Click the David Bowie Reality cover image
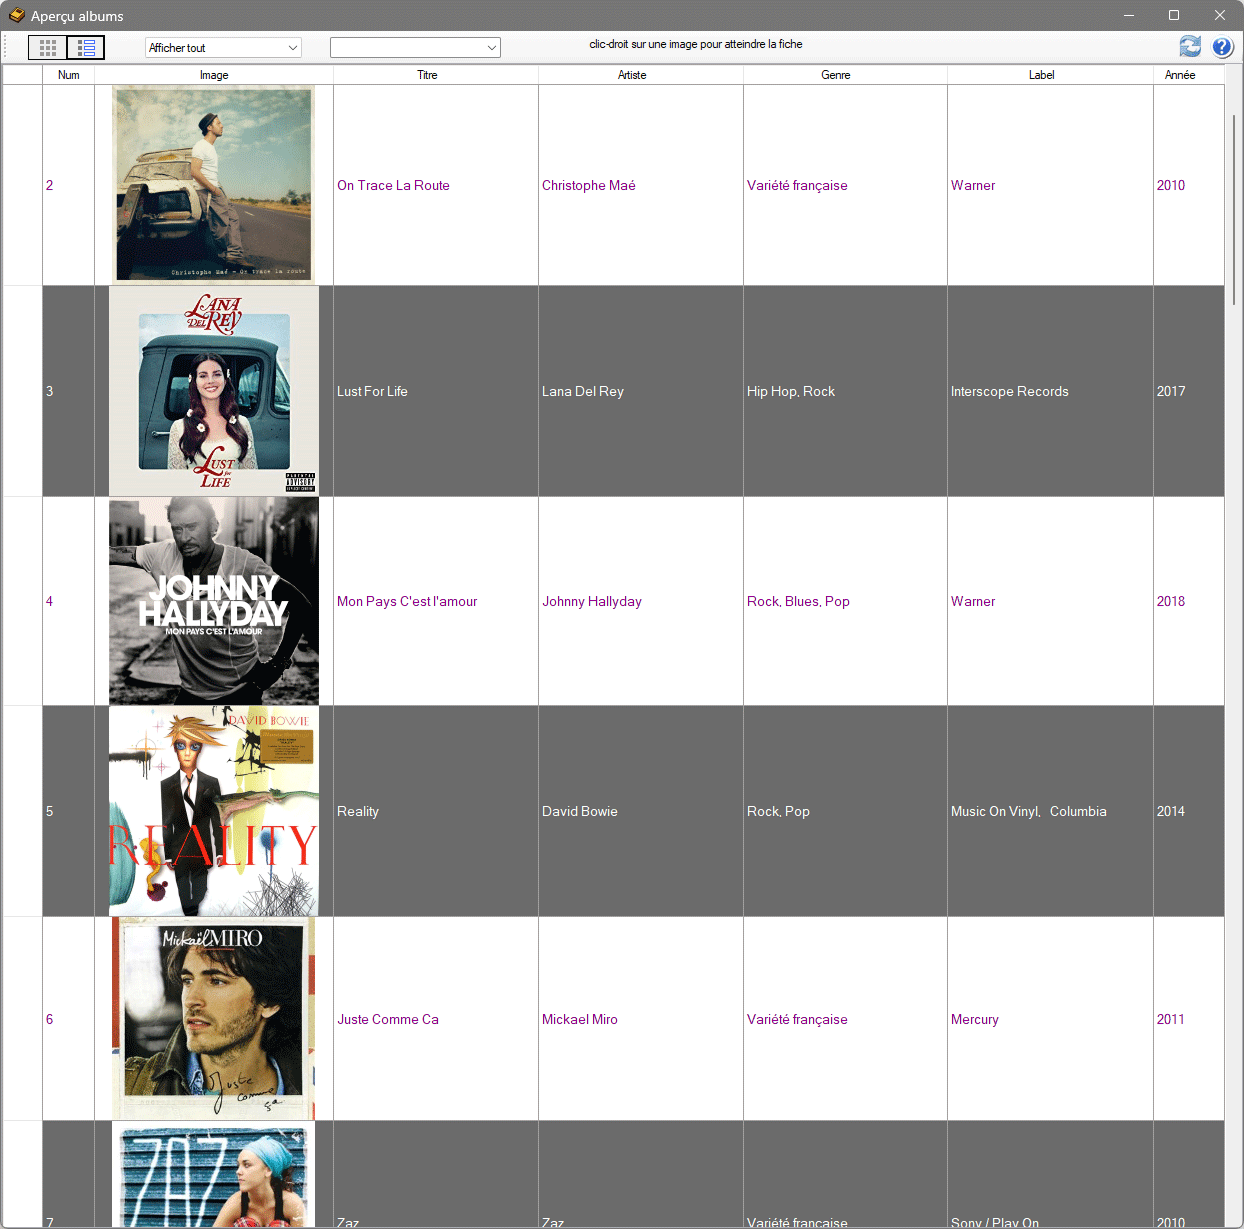Viewport: 1244px width, 1229px height. [214, 811]
